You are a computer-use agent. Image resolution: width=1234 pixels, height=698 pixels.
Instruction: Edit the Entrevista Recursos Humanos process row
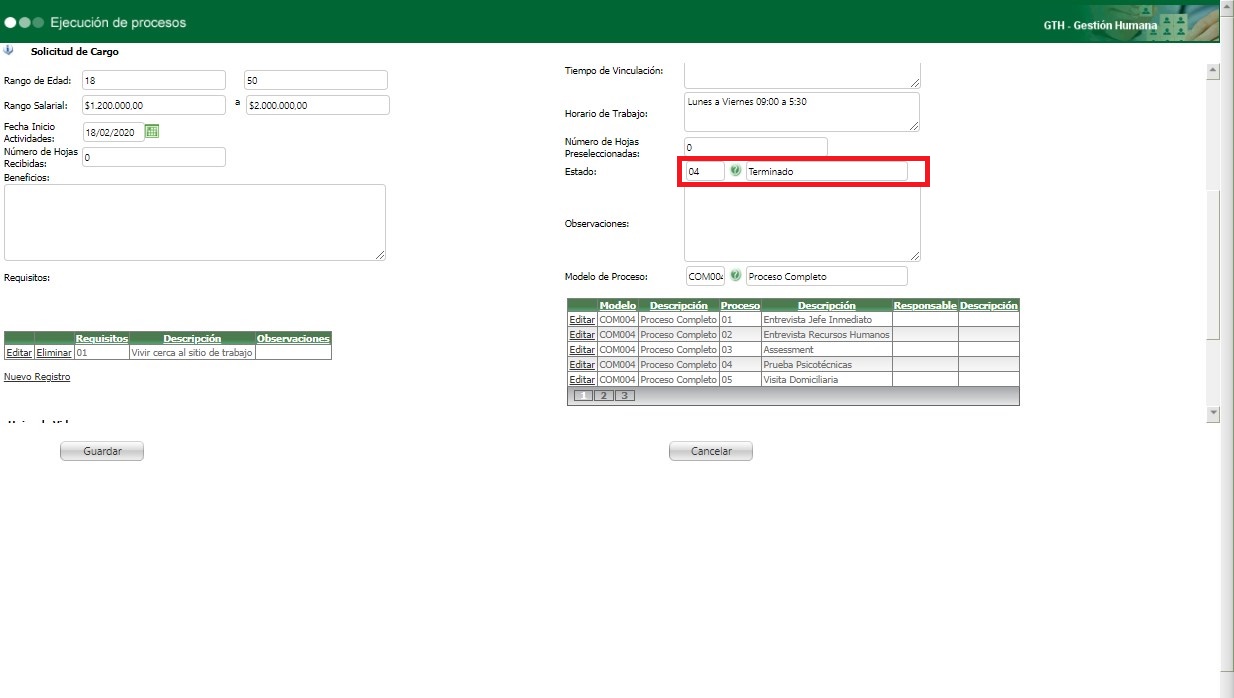pyautogui.click(x=582, y=335)
